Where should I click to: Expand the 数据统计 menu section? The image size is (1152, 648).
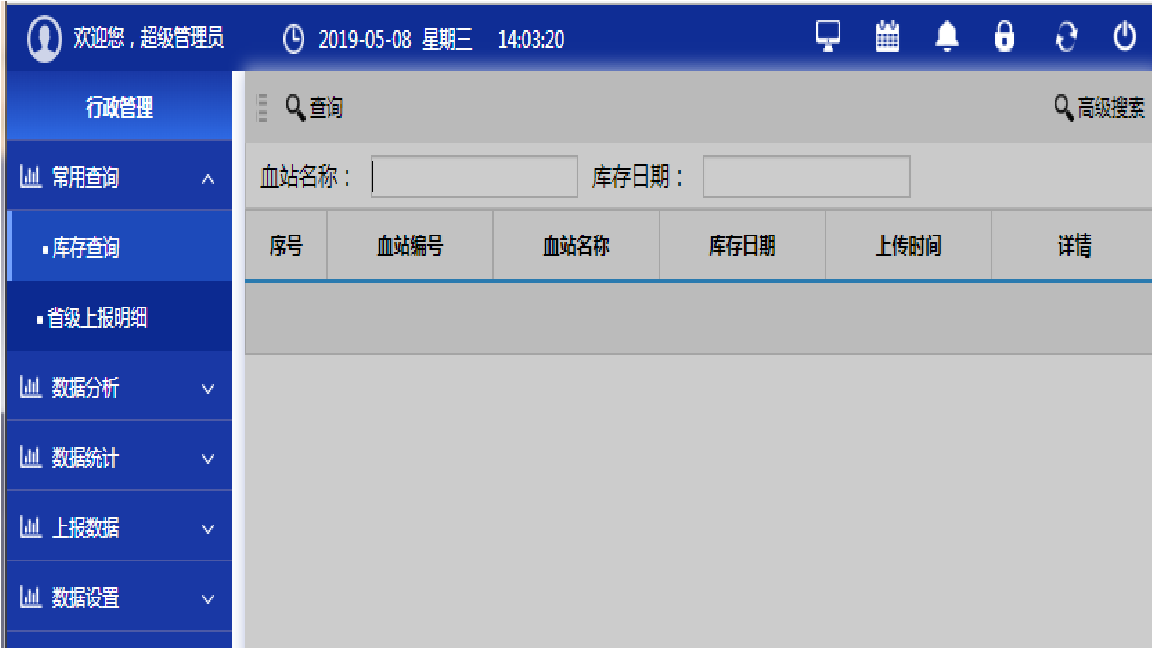coord(119,457)
